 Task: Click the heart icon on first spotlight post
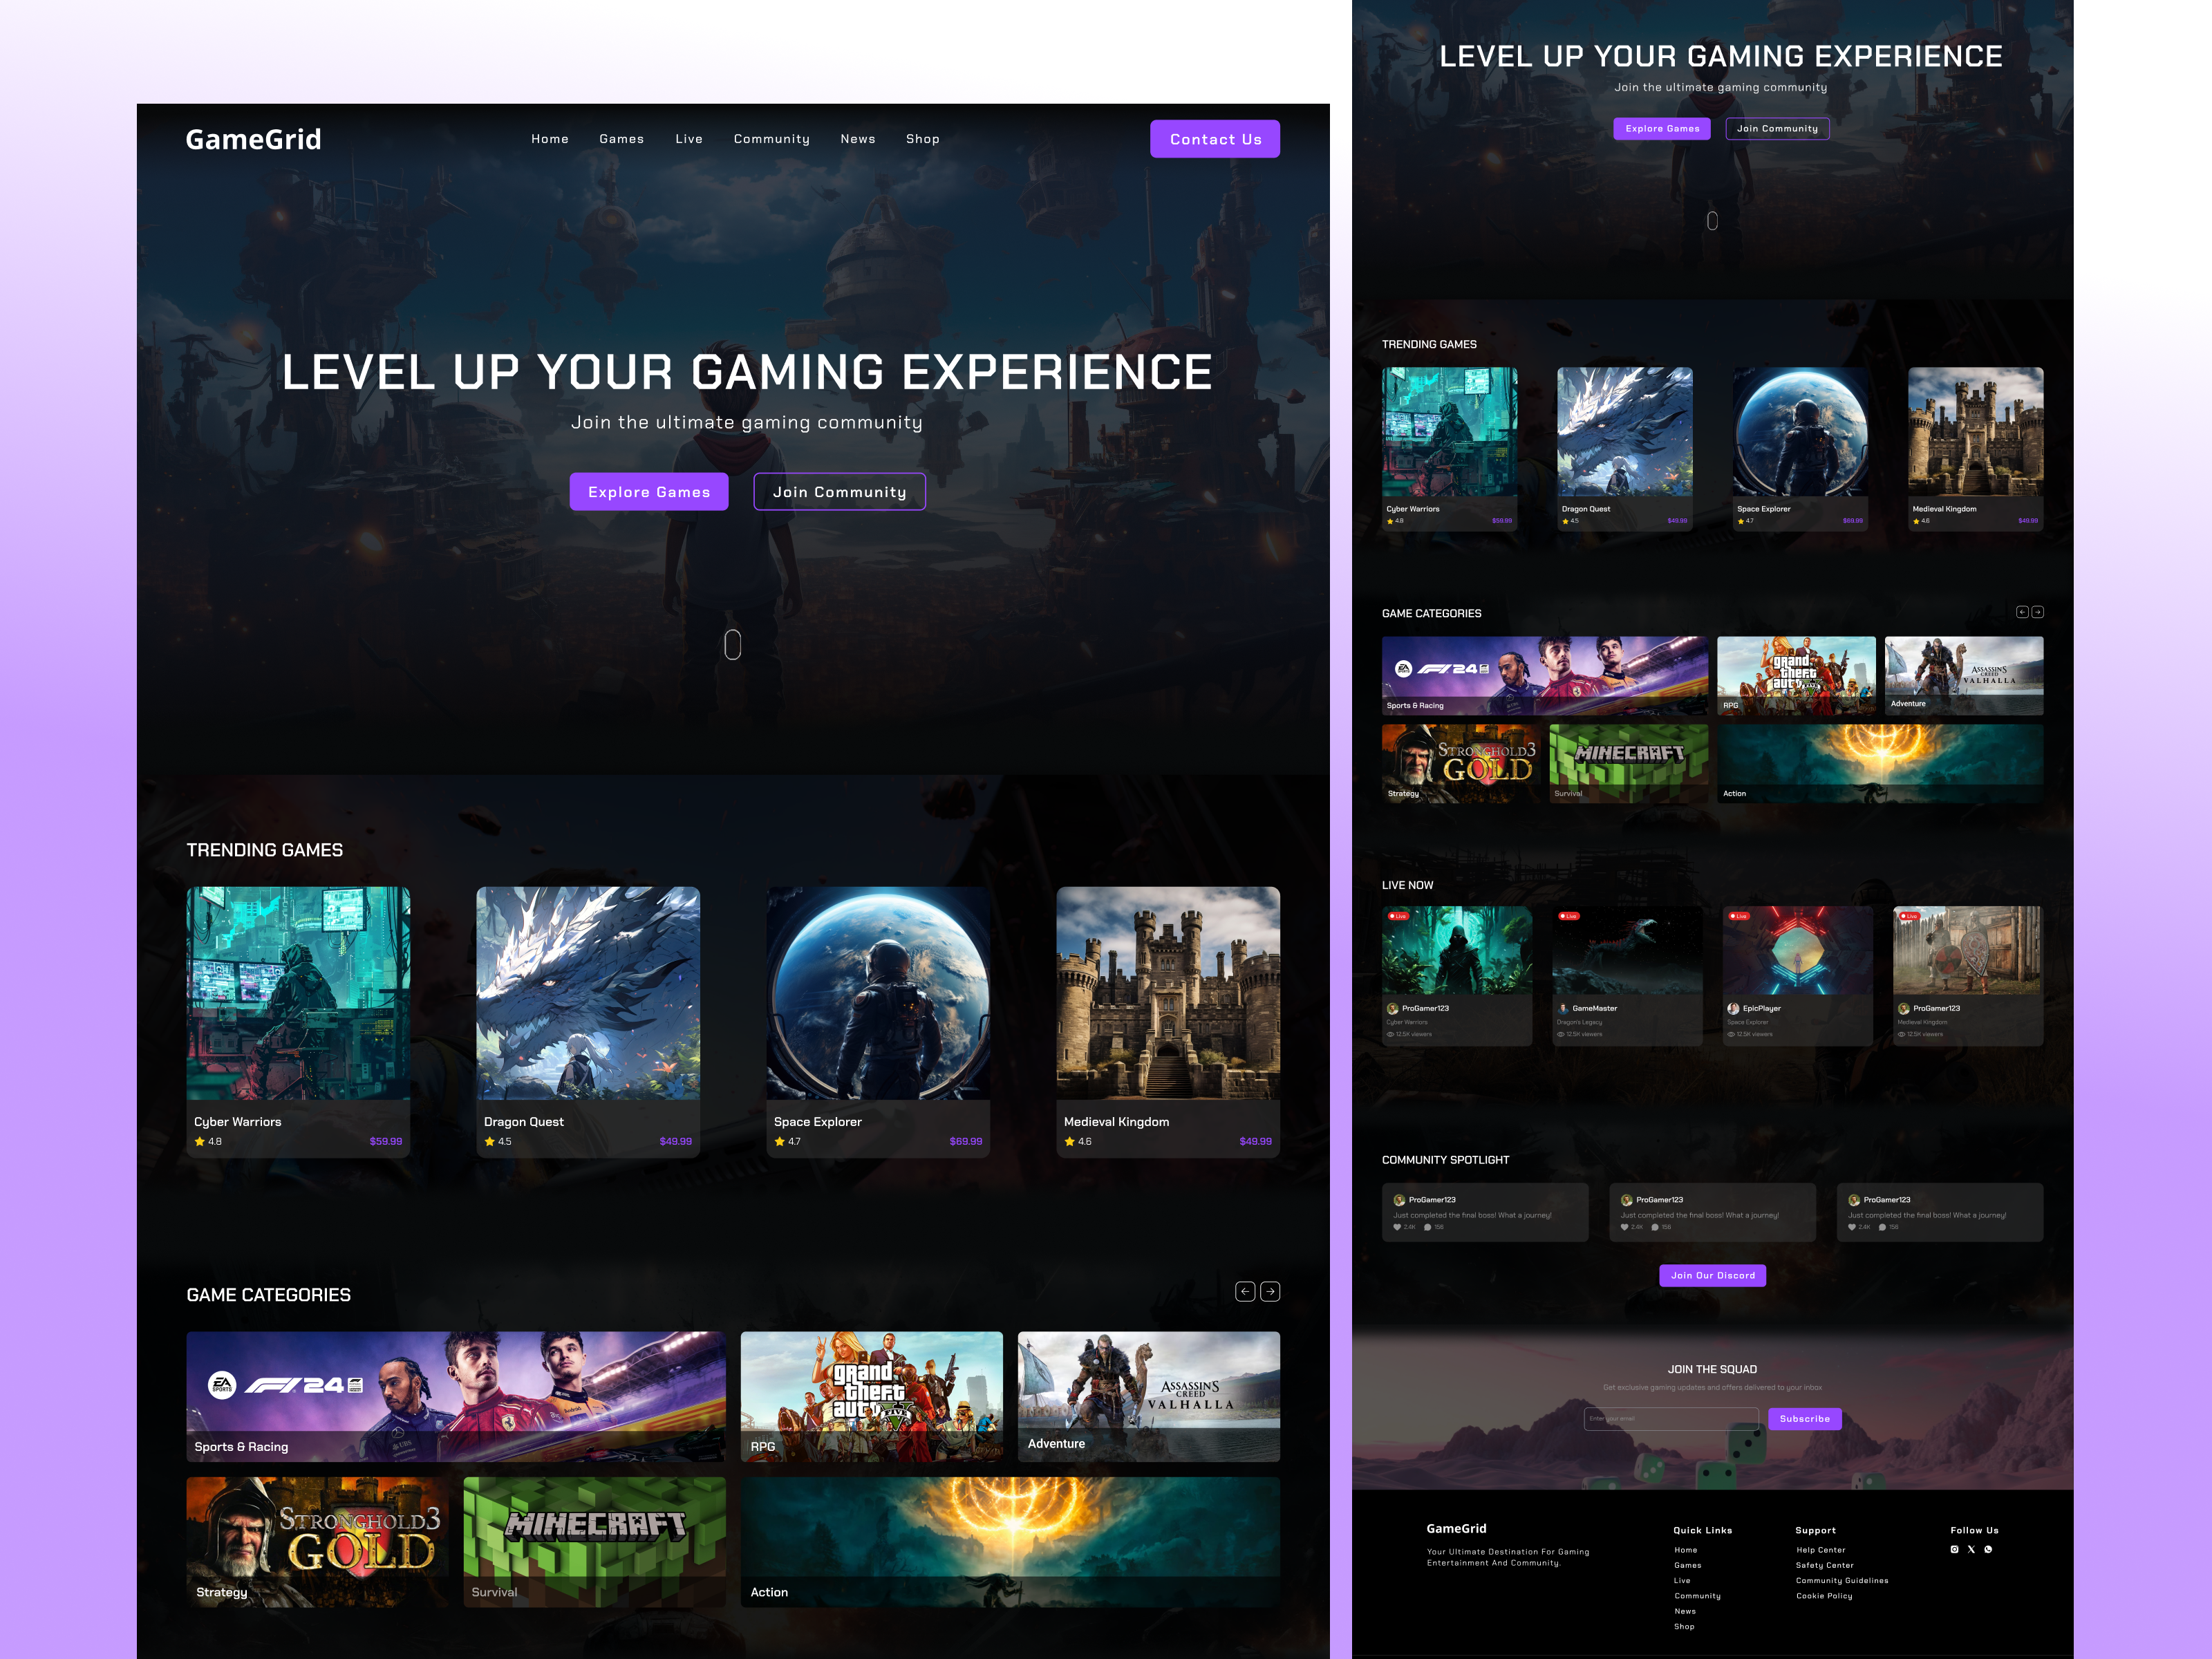[1397, 1227]
